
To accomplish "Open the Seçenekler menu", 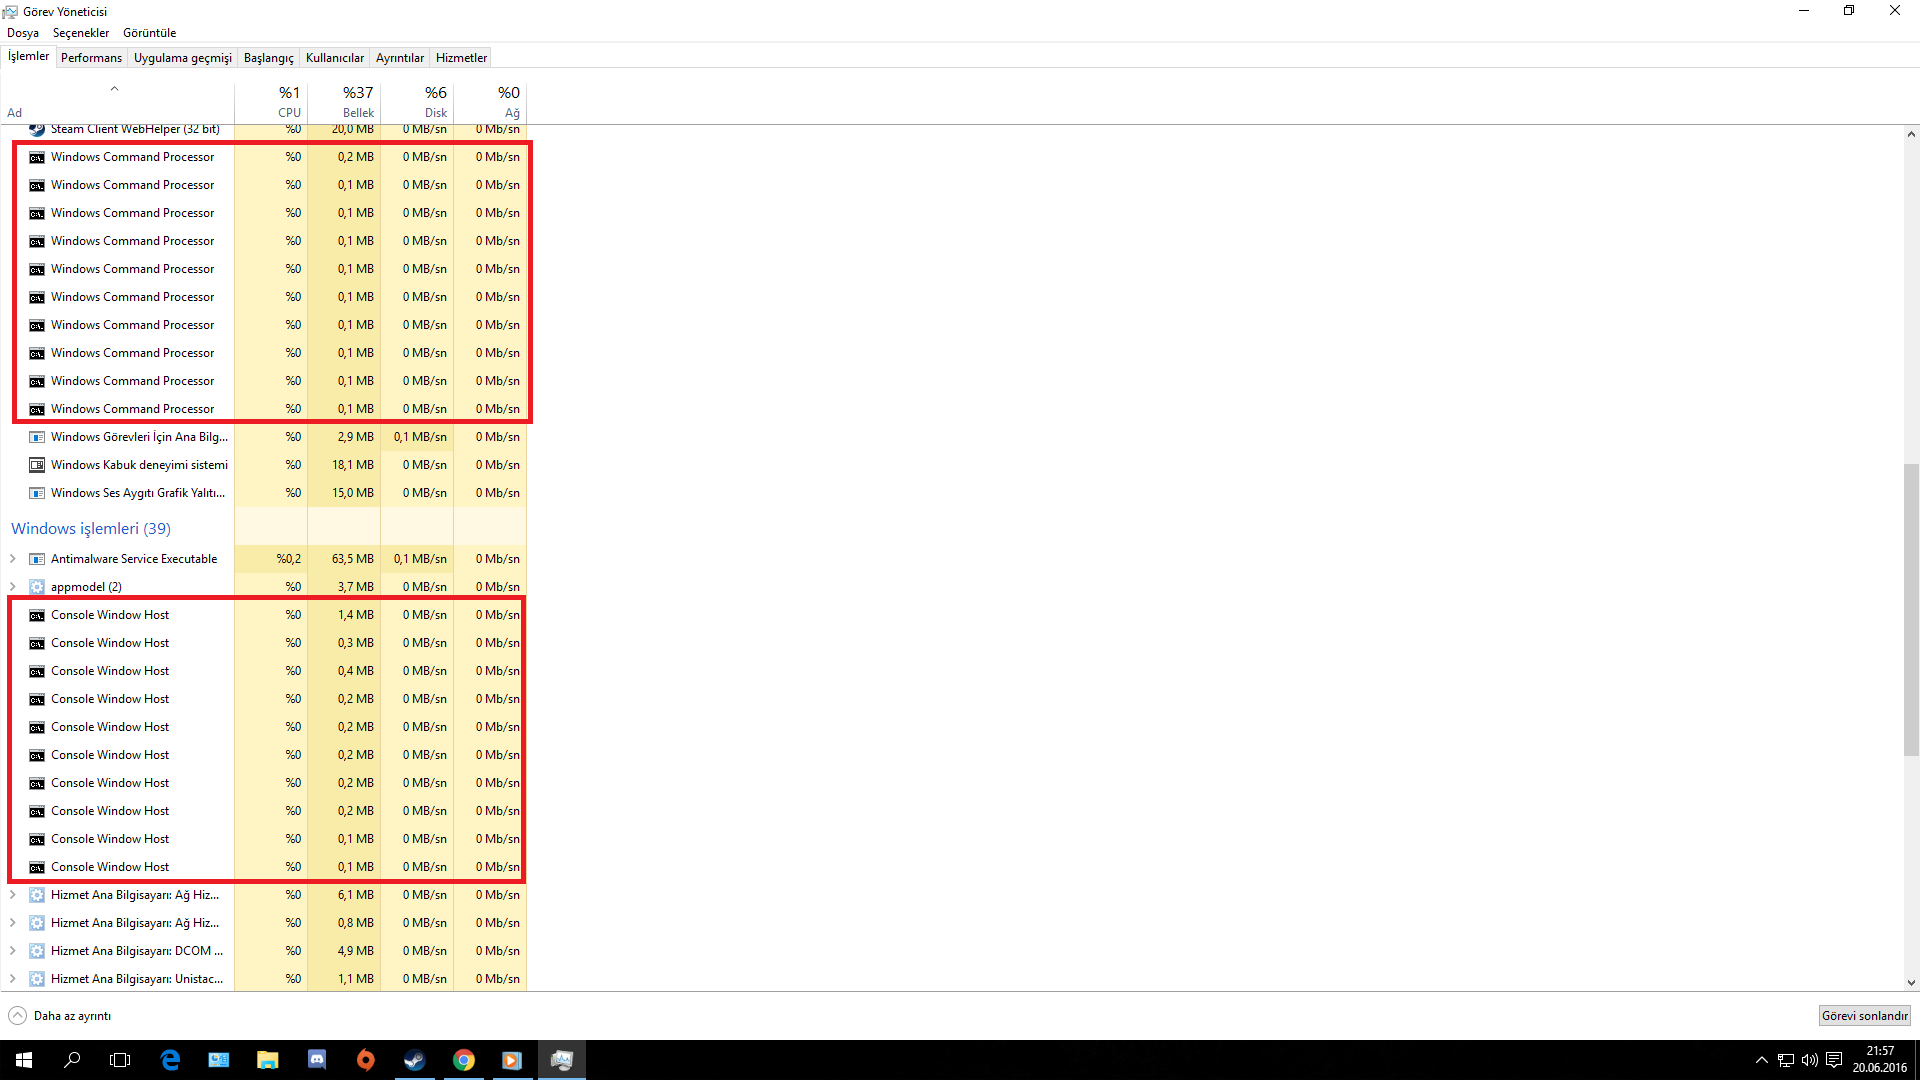I will pos(80,33).
